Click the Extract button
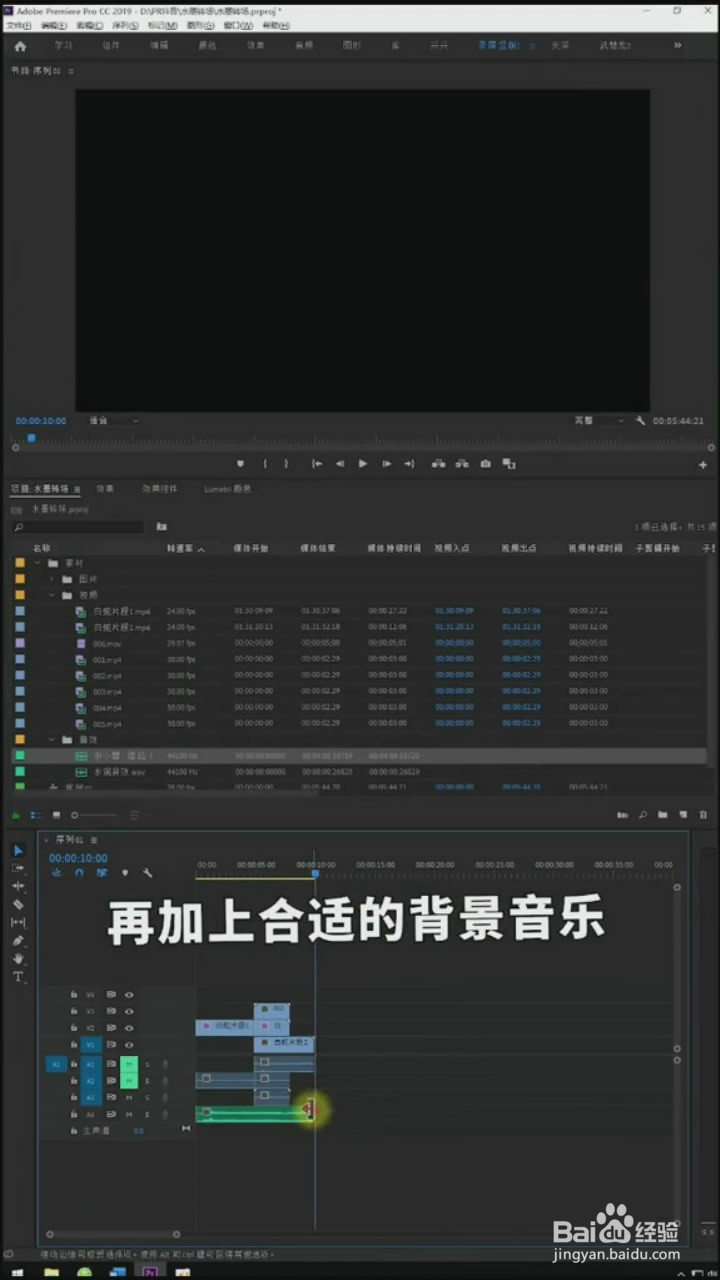This screenshot has height=1280, width=720. pos(462,464)
